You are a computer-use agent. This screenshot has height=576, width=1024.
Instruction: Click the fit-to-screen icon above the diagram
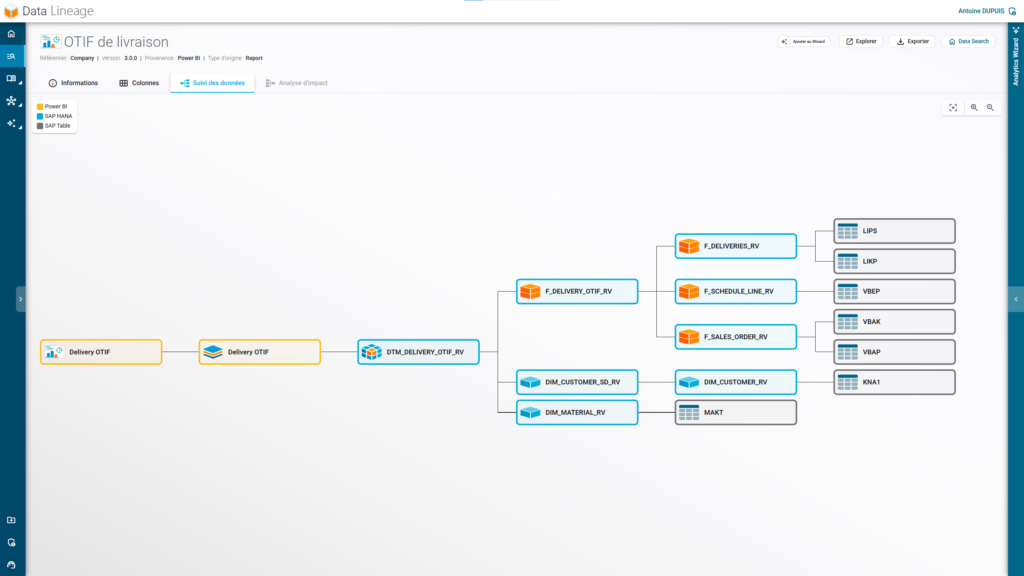[x=953, y=107]
